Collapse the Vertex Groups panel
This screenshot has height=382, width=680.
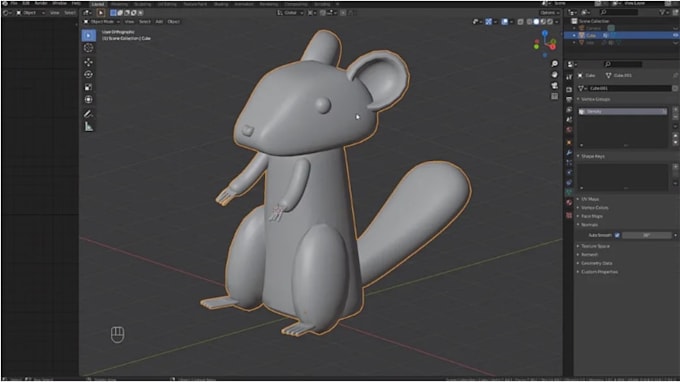(595, 99)
